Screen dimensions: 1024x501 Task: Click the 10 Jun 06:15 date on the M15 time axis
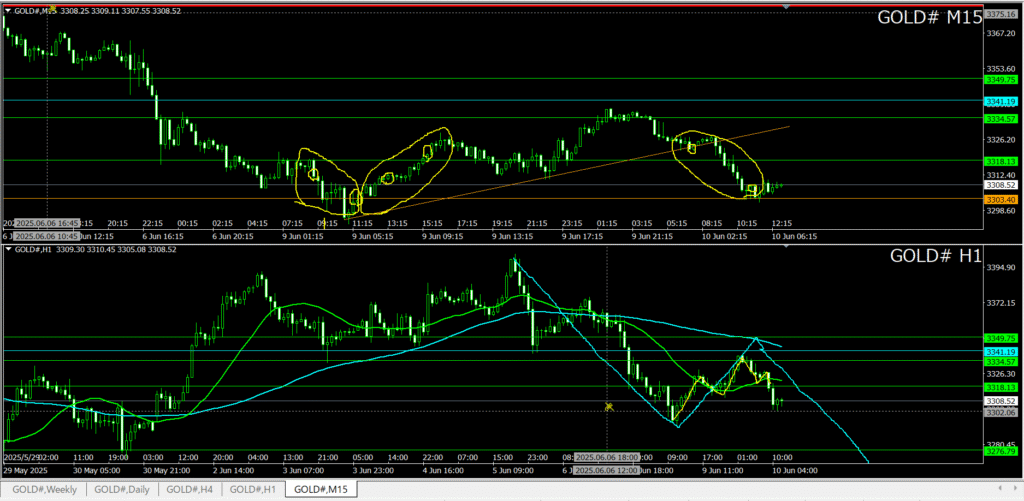(793, 236)
